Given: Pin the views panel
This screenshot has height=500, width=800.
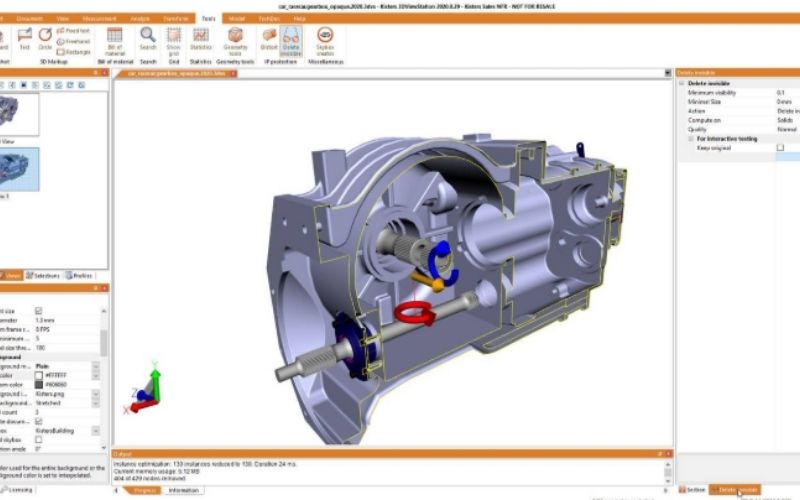Looking at the screenshot, I should point(95,73).
